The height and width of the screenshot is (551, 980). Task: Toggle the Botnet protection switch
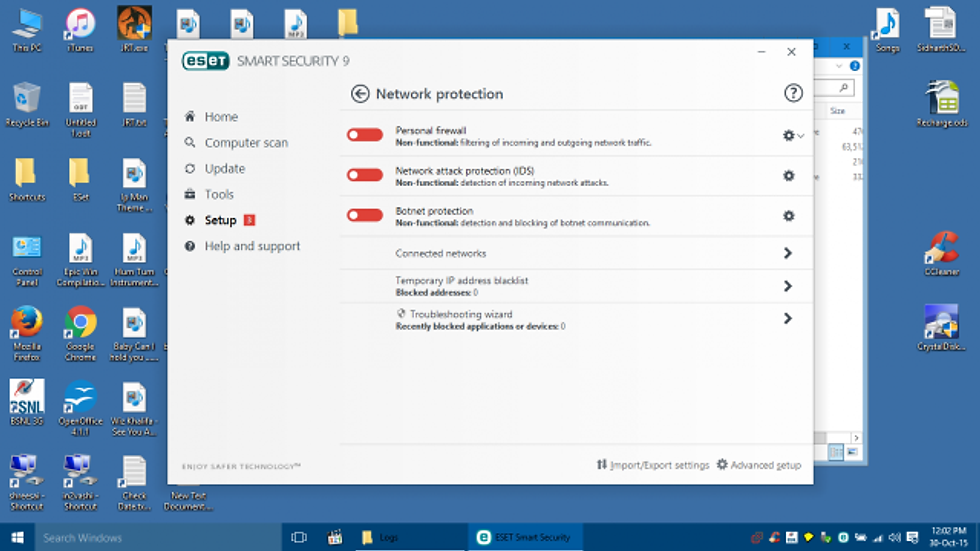point(365,215)
